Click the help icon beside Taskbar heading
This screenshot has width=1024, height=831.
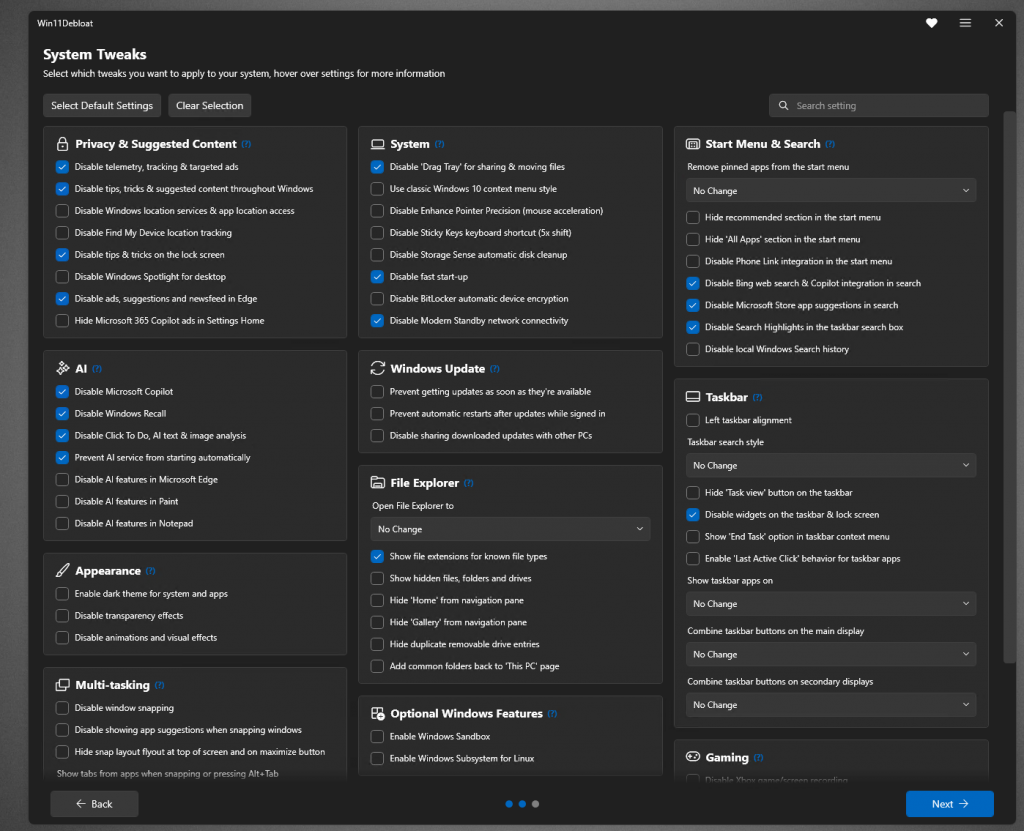[757, 398]
